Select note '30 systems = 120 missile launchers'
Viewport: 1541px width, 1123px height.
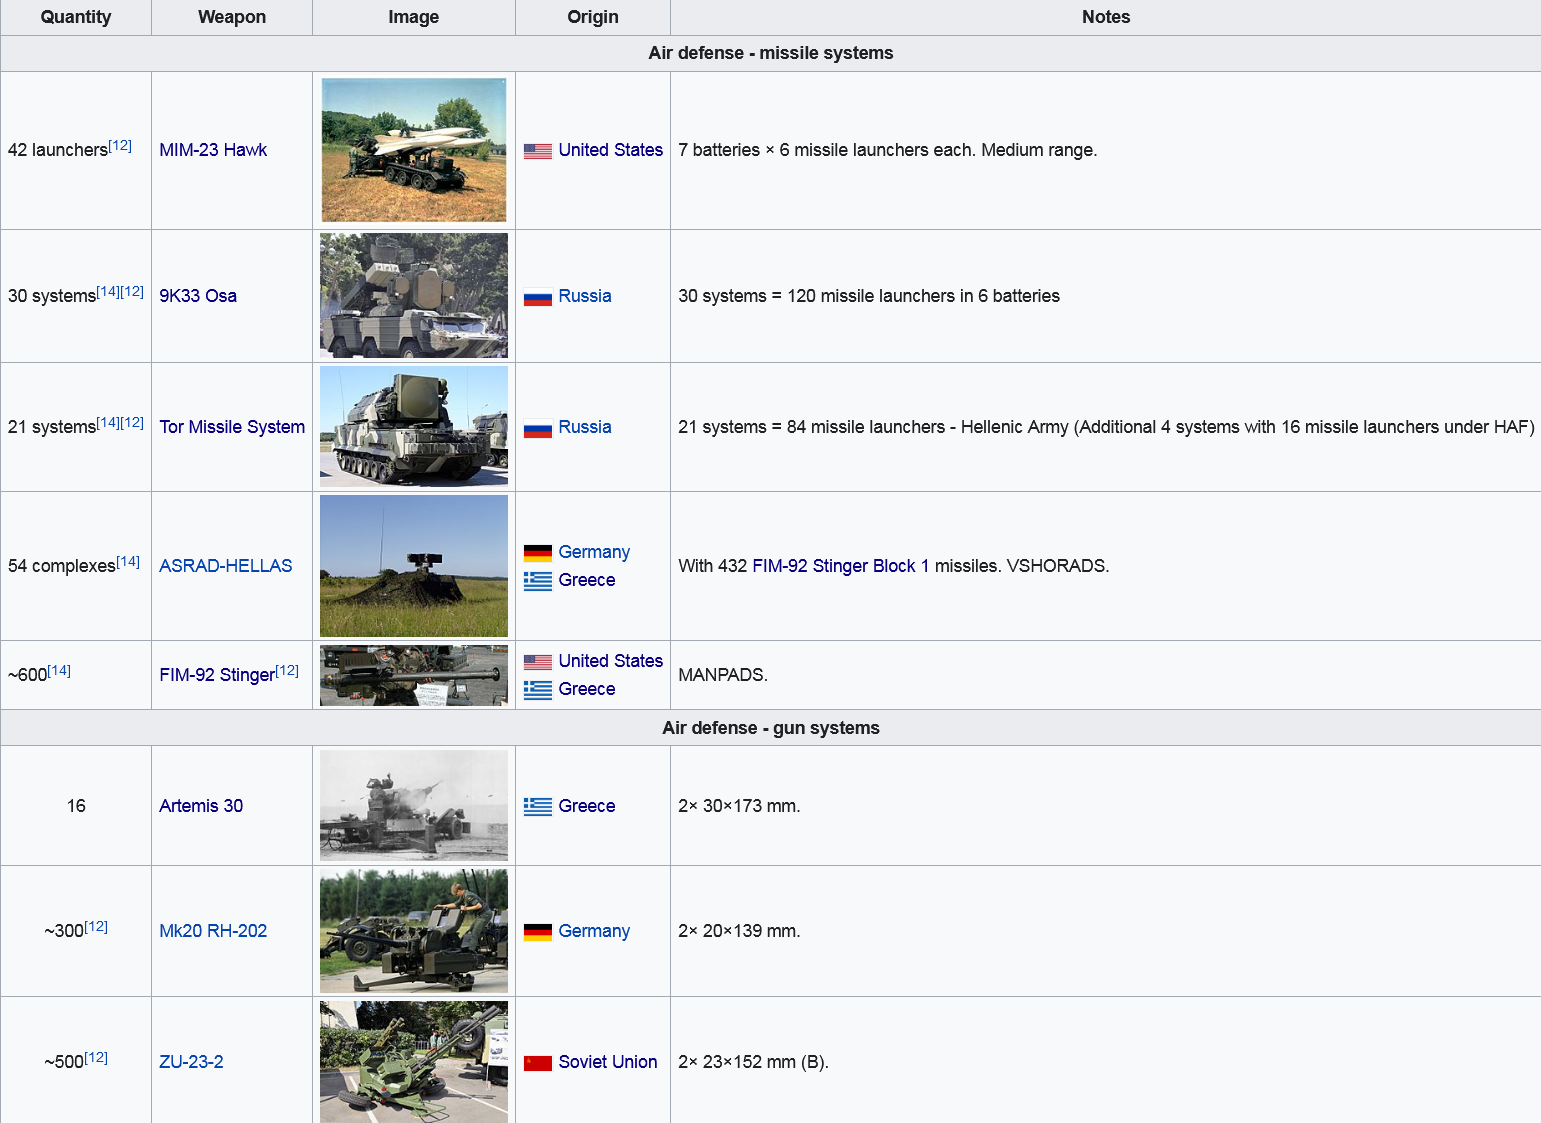869,296
